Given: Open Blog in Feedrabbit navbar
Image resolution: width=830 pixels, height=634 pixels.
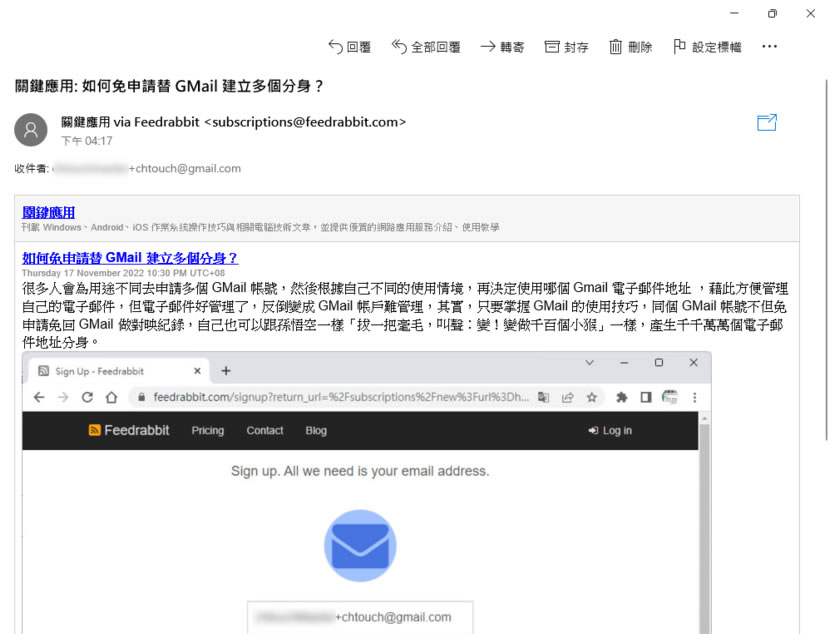Looking at the screenshot, I should 316,431.
